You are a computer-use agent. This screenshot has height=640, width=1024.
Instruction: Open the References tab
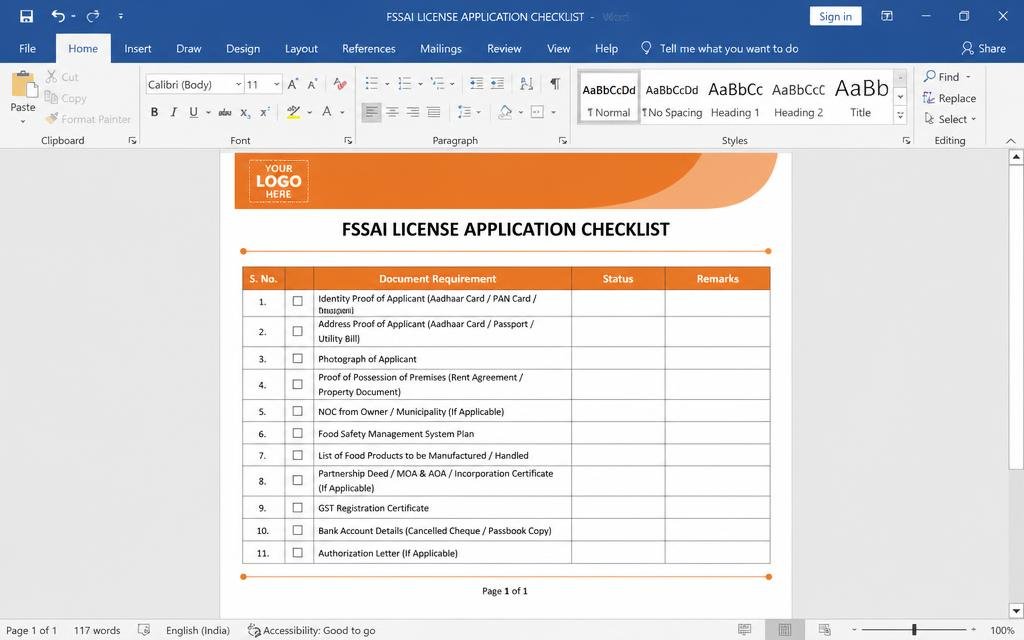369,48
